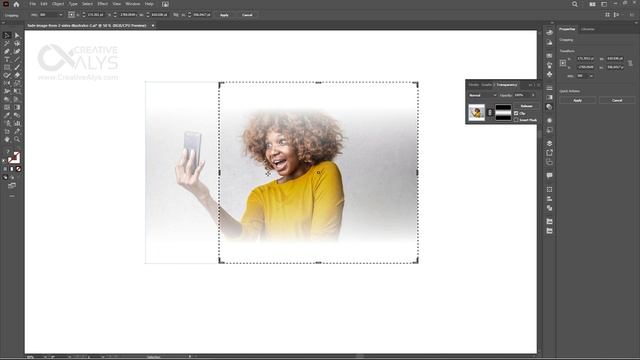The height and width of the screenshot is (360, 640).
Task: Click the Fill and Stroke swatch
Action: (13, 157)
